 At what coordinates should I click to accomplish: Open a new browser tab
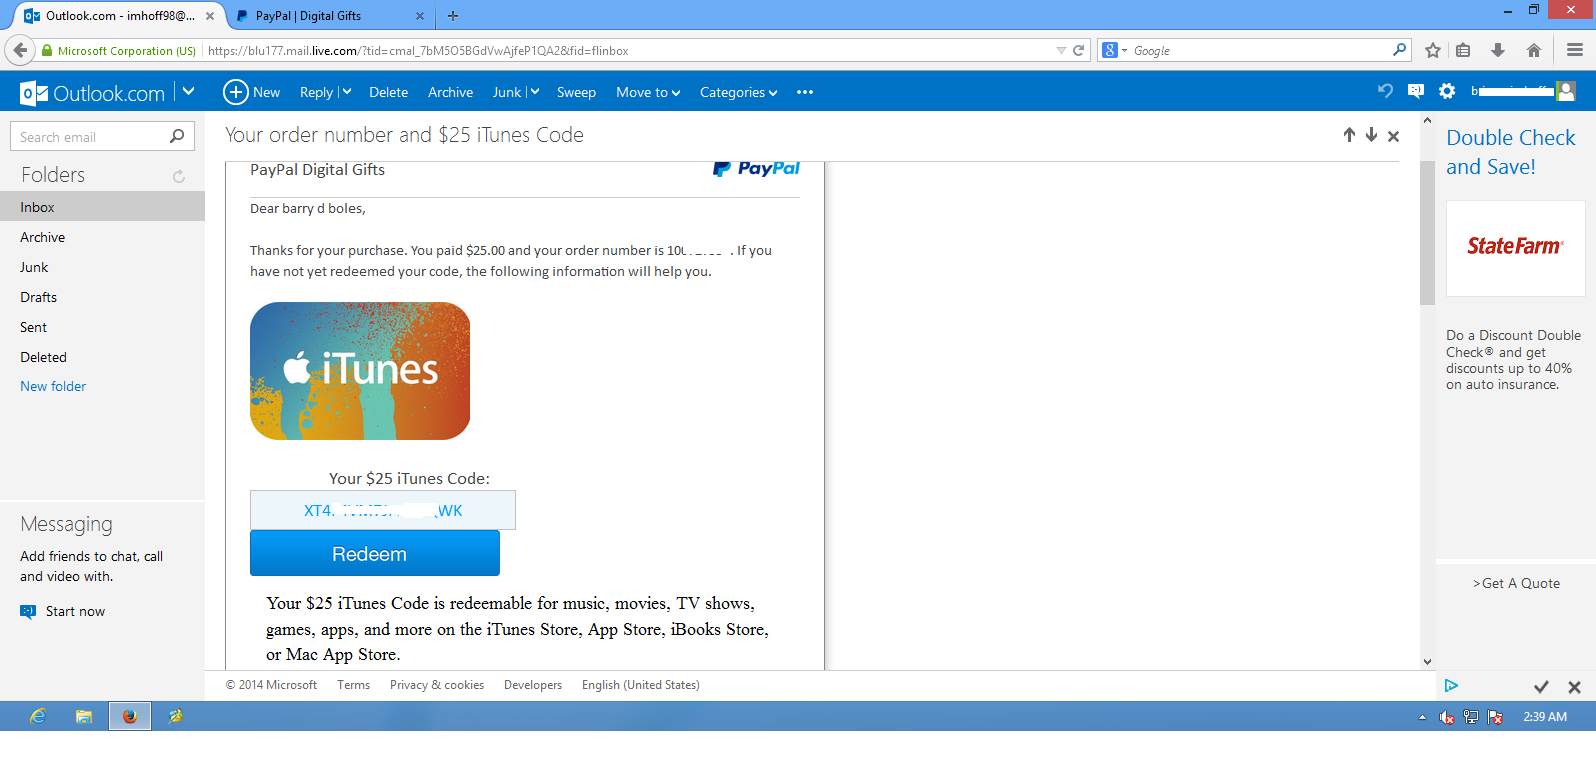coord(453,16)
